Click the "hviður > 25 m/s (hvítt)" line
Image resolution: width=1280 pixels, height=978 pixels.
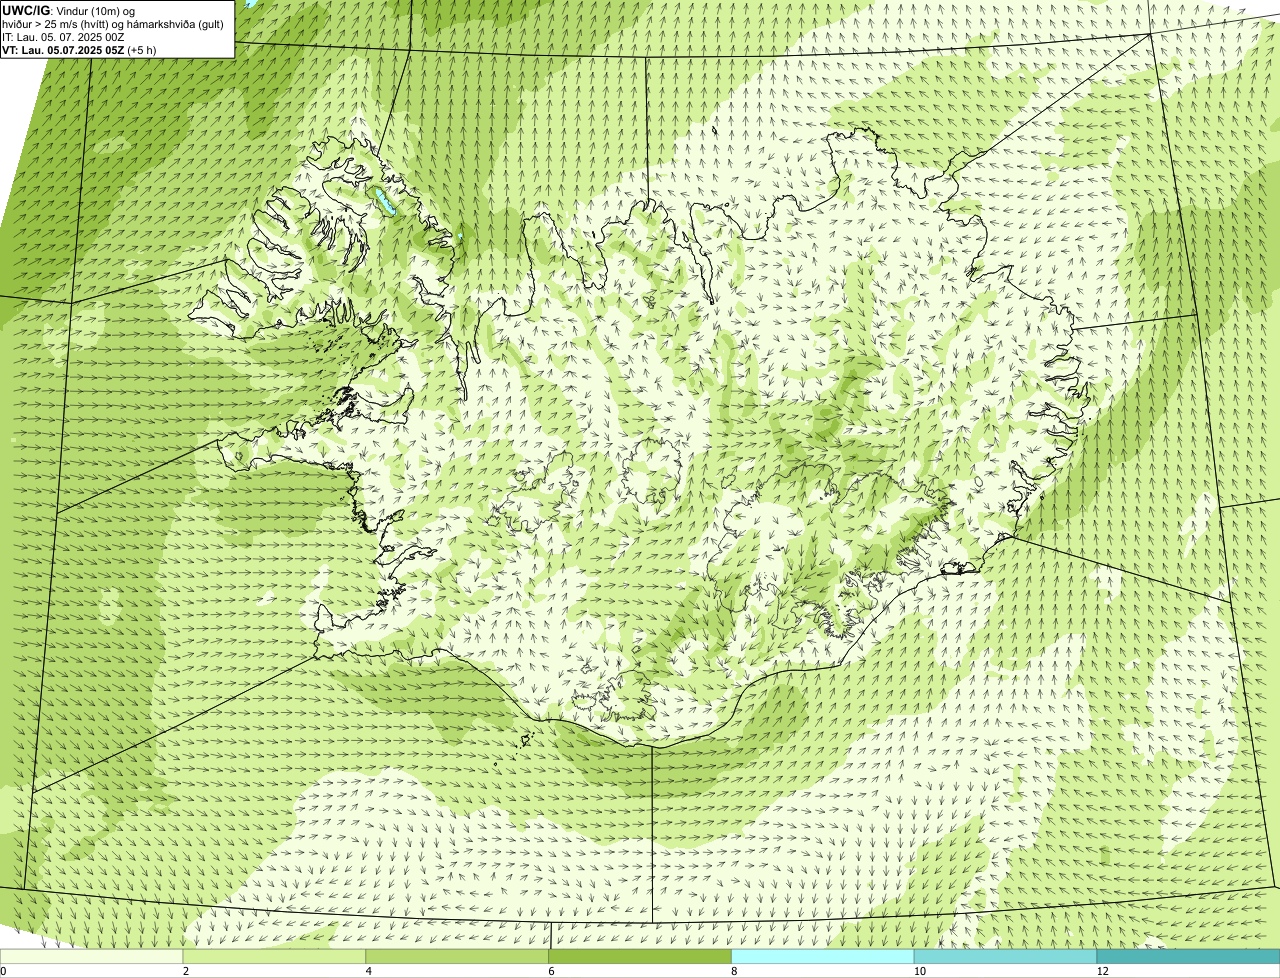tap(112, 23)
